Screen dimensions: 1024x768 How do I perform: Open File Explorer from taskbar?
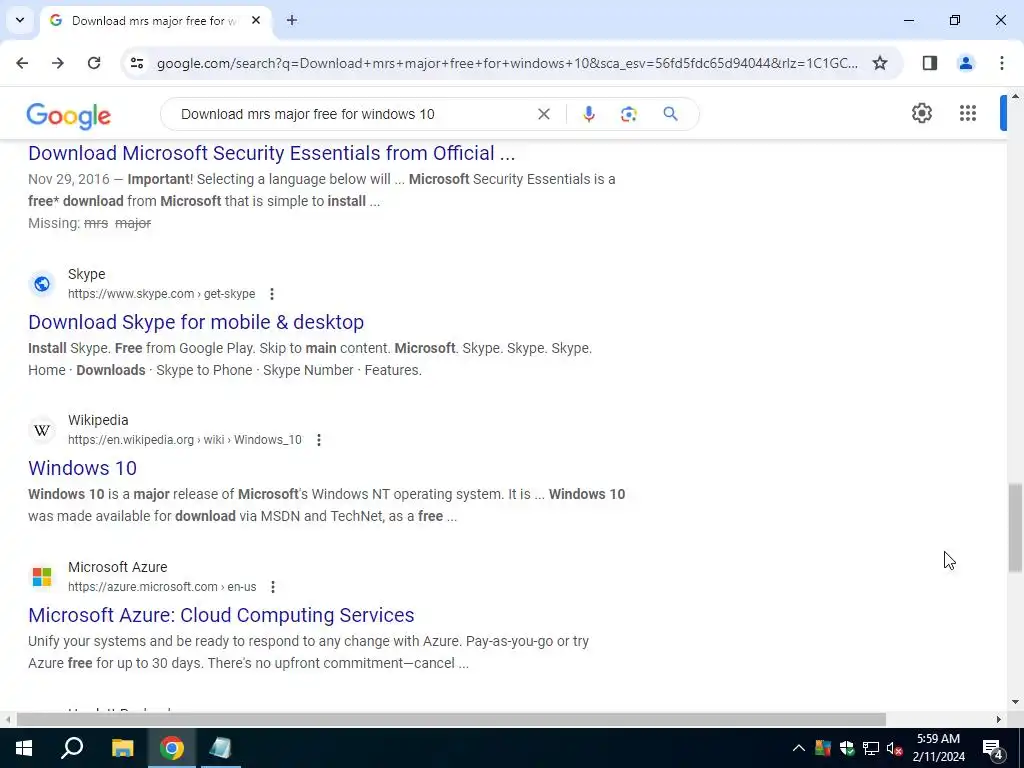tap(122, 748)
